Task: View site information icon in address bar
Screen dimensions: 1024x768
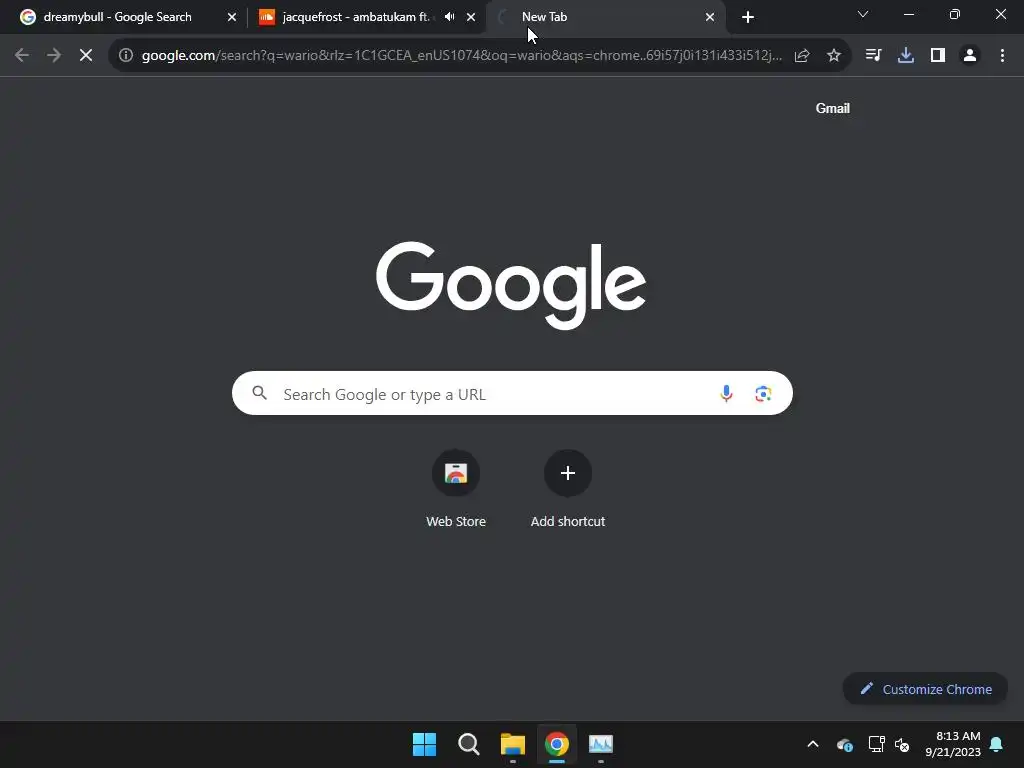Action: coord(126,56)
